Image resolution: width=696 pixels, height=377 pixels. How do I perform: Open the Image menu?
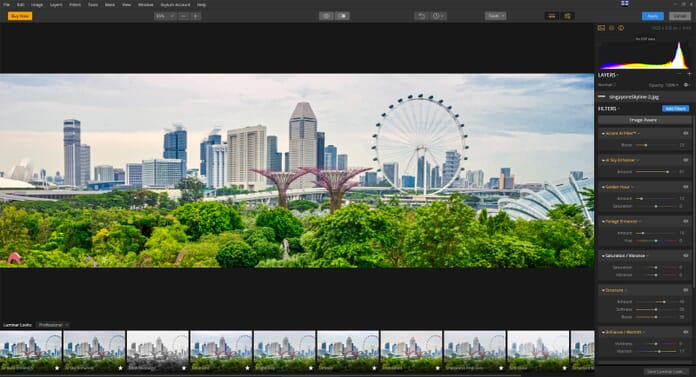pos(37,4)
